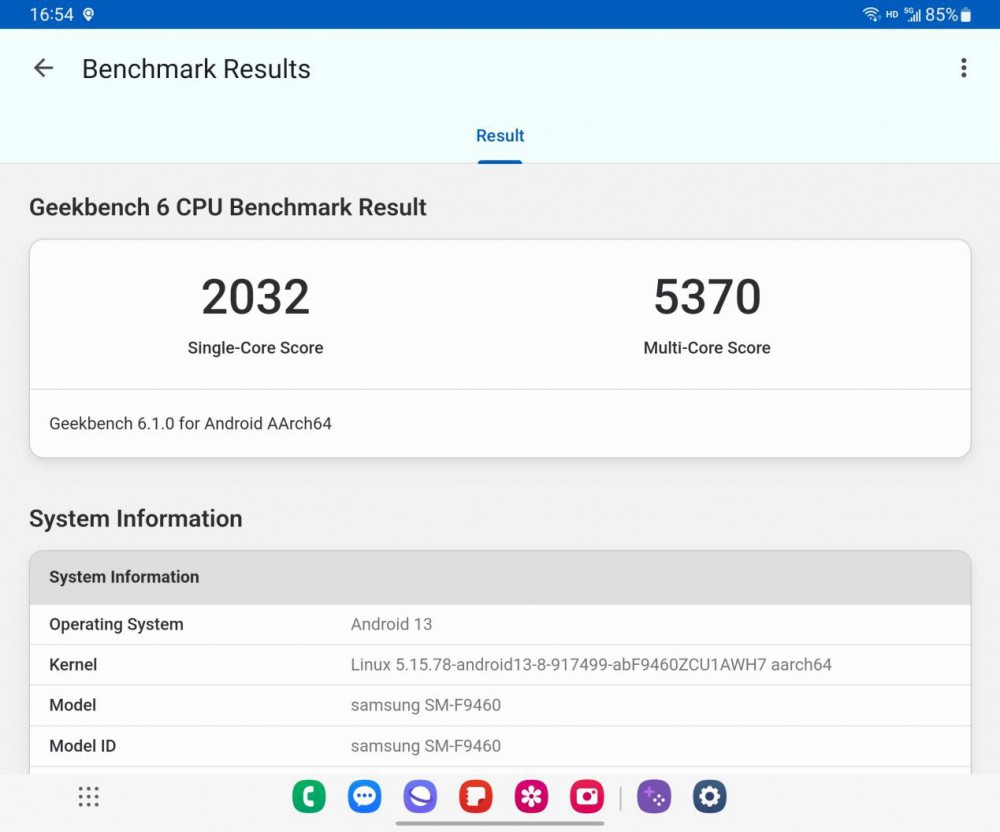This screenshot has width=1000, height=832.
Task: Tap the Model row label
Action: (x=73, y=705)
